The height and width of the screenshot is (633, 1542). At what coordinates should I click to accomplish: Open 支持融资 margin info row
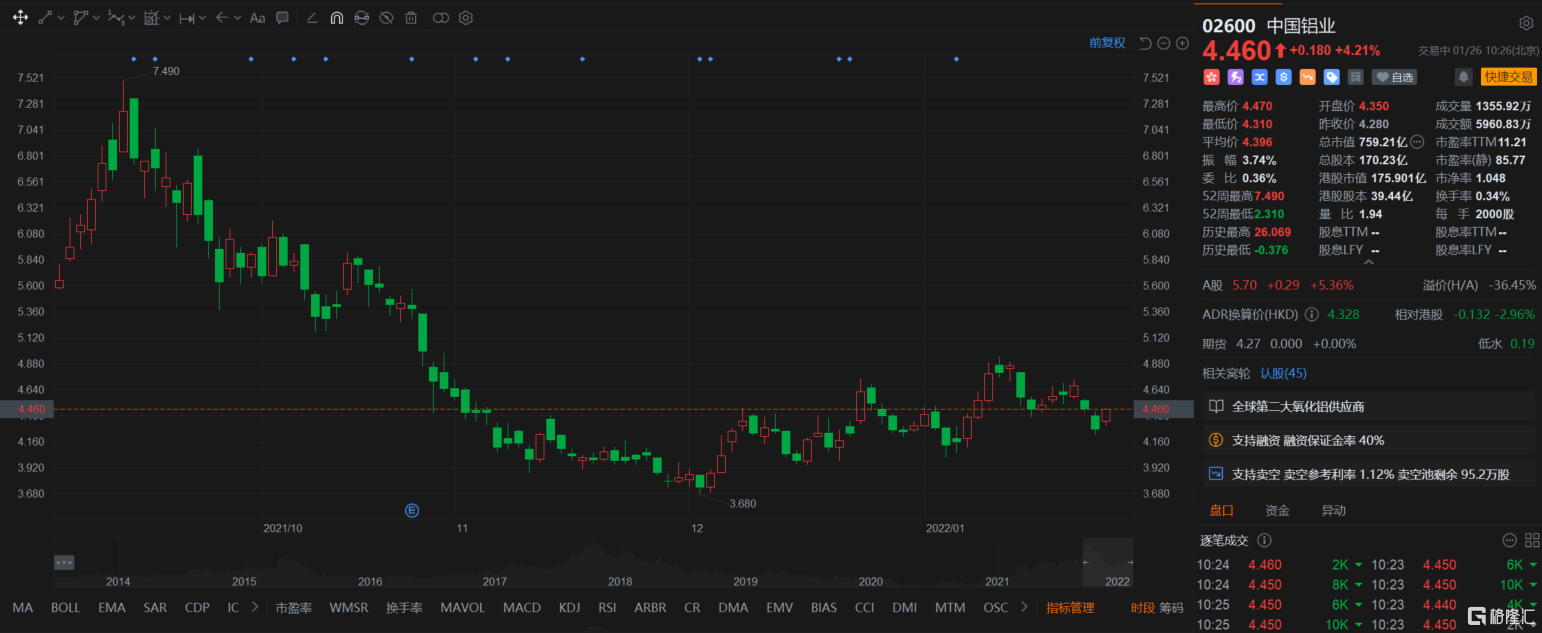pos(1368,440)
